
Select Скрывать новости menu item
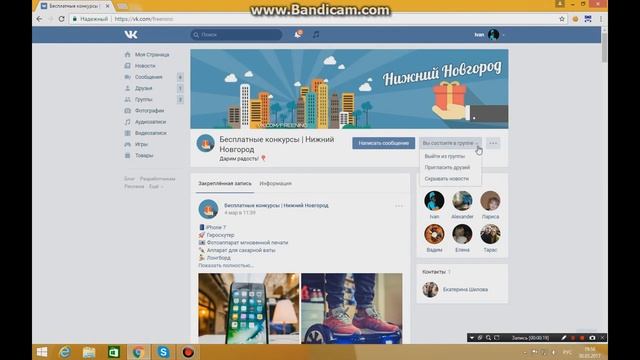point(447,179)
